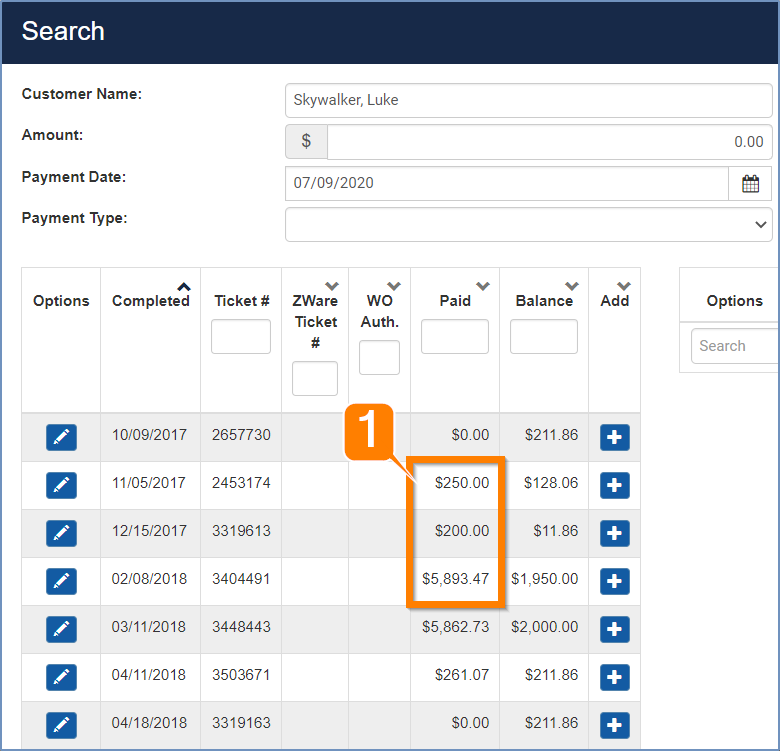Sort the table by Balance column
The width and height of the screenshot is (780, 751).
572,287
